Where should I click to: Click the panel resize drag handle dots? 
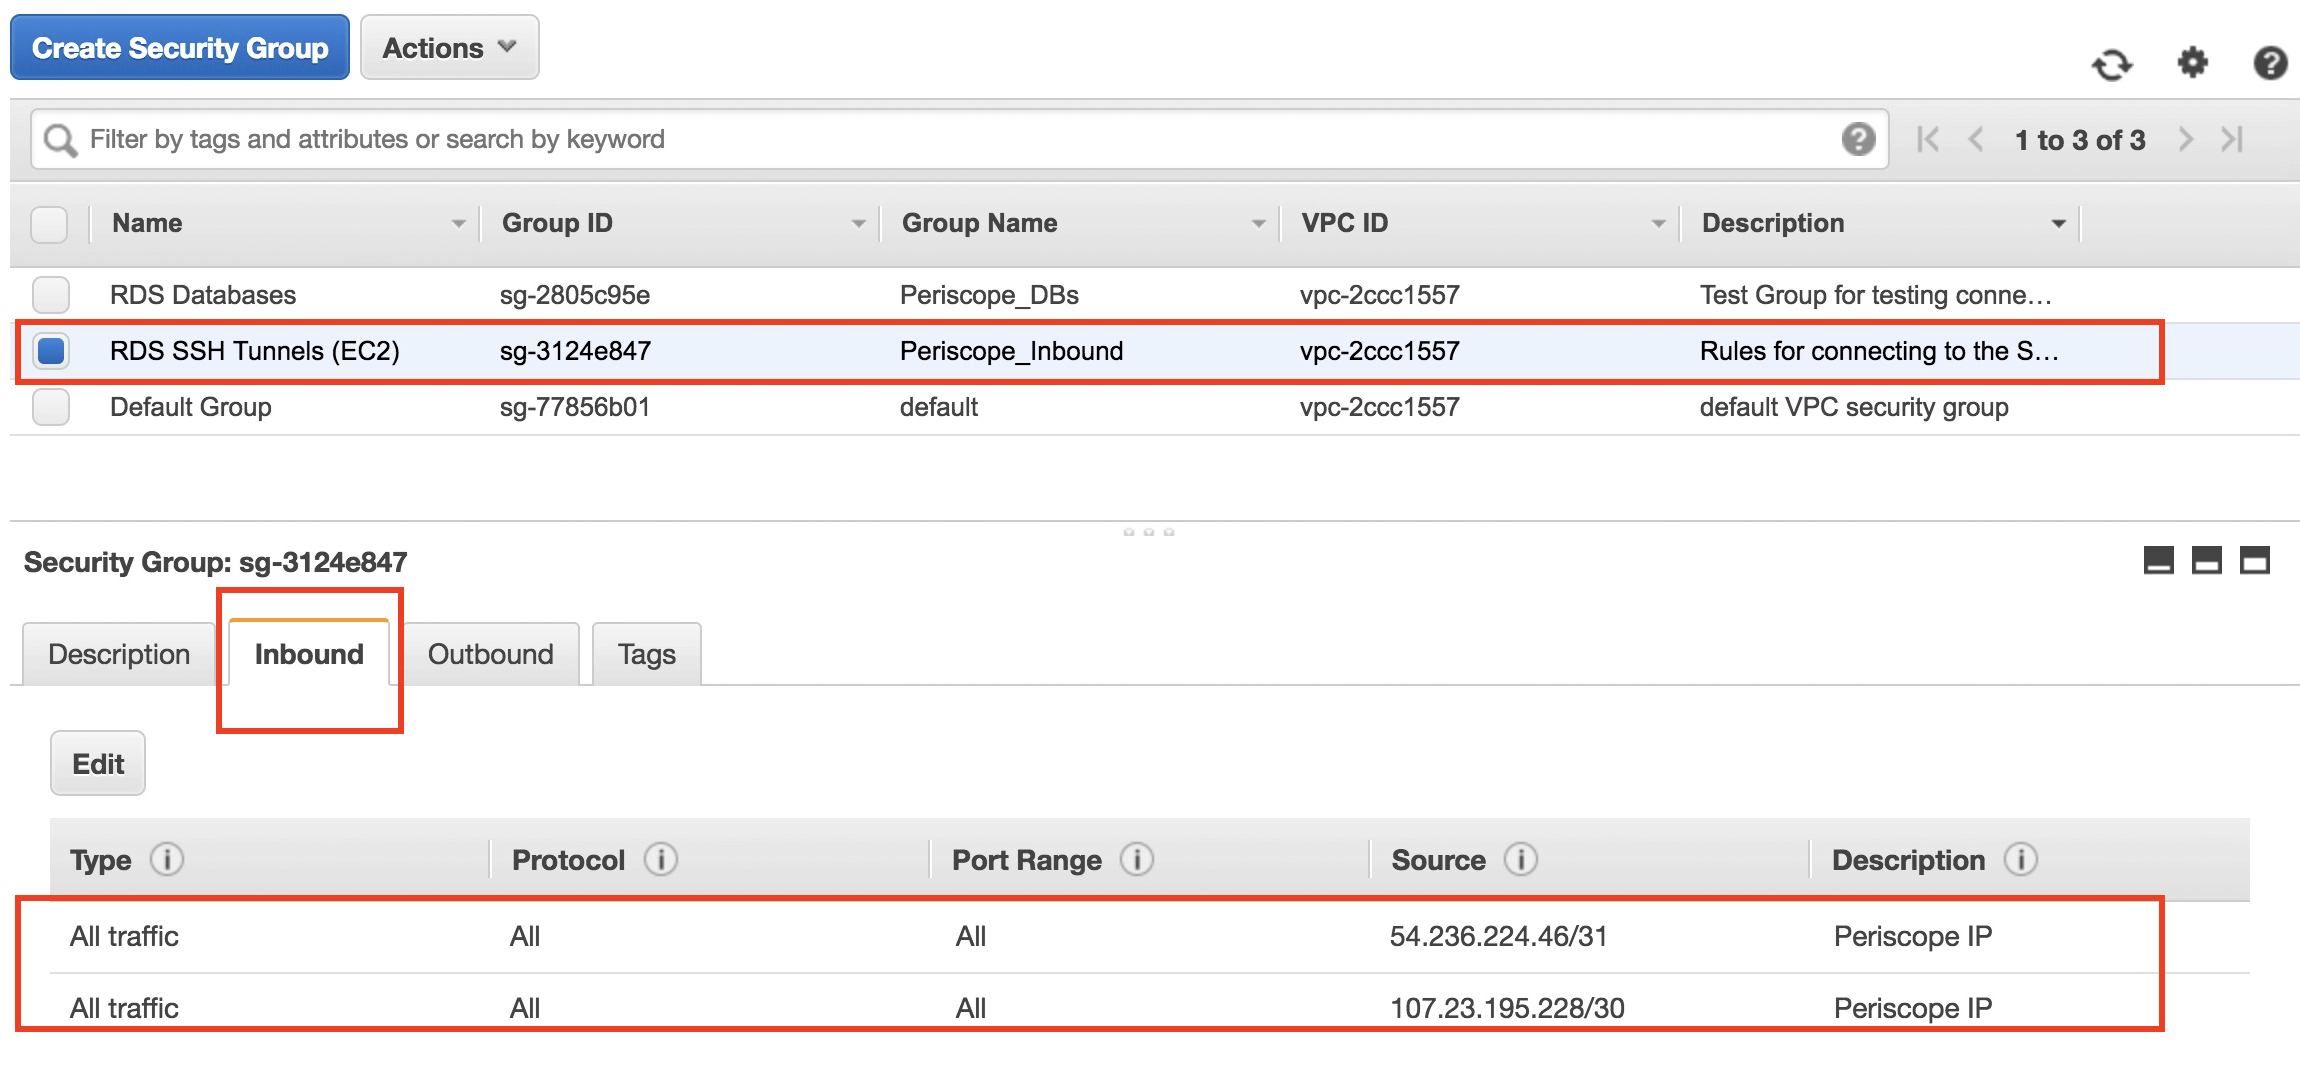click(x=1148, y=532)
